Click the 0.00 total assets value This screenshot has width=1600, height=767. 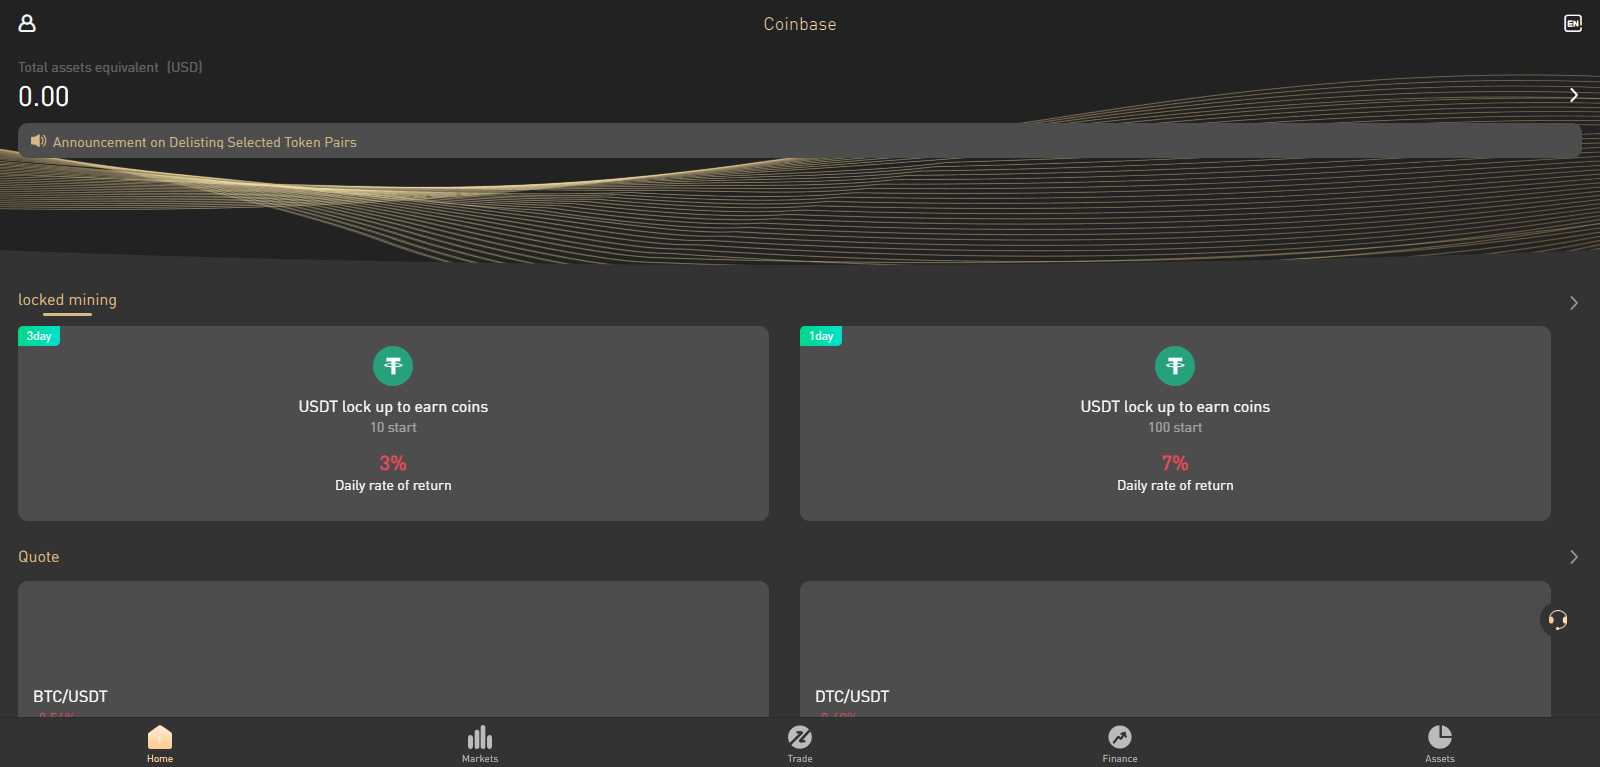tap(44, 97)
